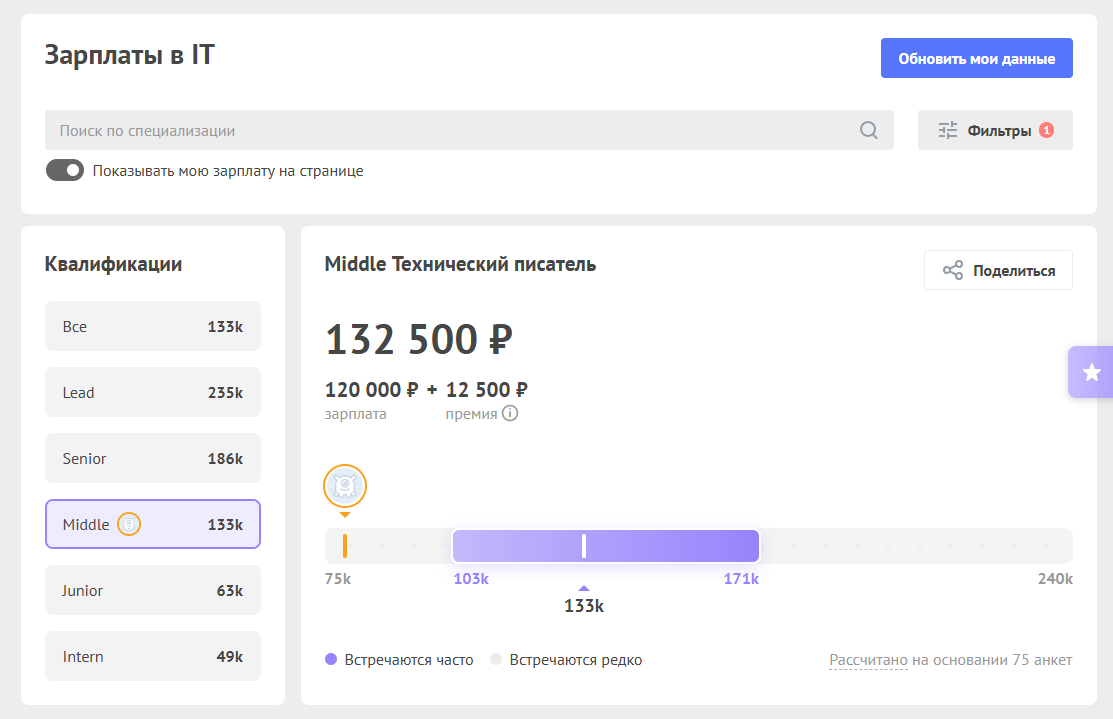Click the purple salary range bar
Image resolution: width=1113 pixels, height=719 pixels.
pyautogui.click(x=660, y=546)
